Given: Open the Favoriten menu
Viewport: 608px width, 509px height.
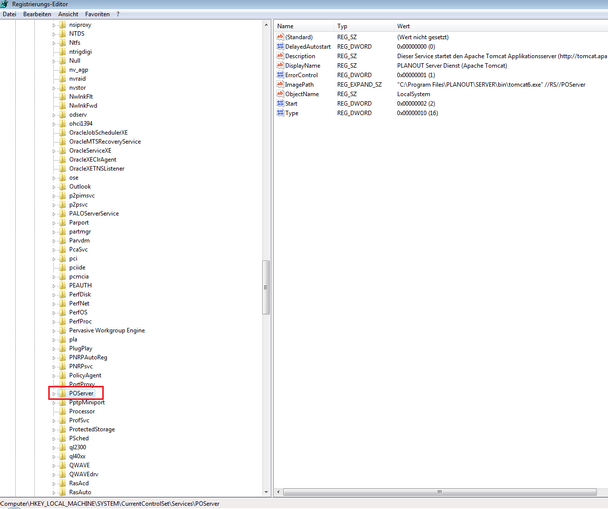Looking at the screenshot, I should pos(97,14).
